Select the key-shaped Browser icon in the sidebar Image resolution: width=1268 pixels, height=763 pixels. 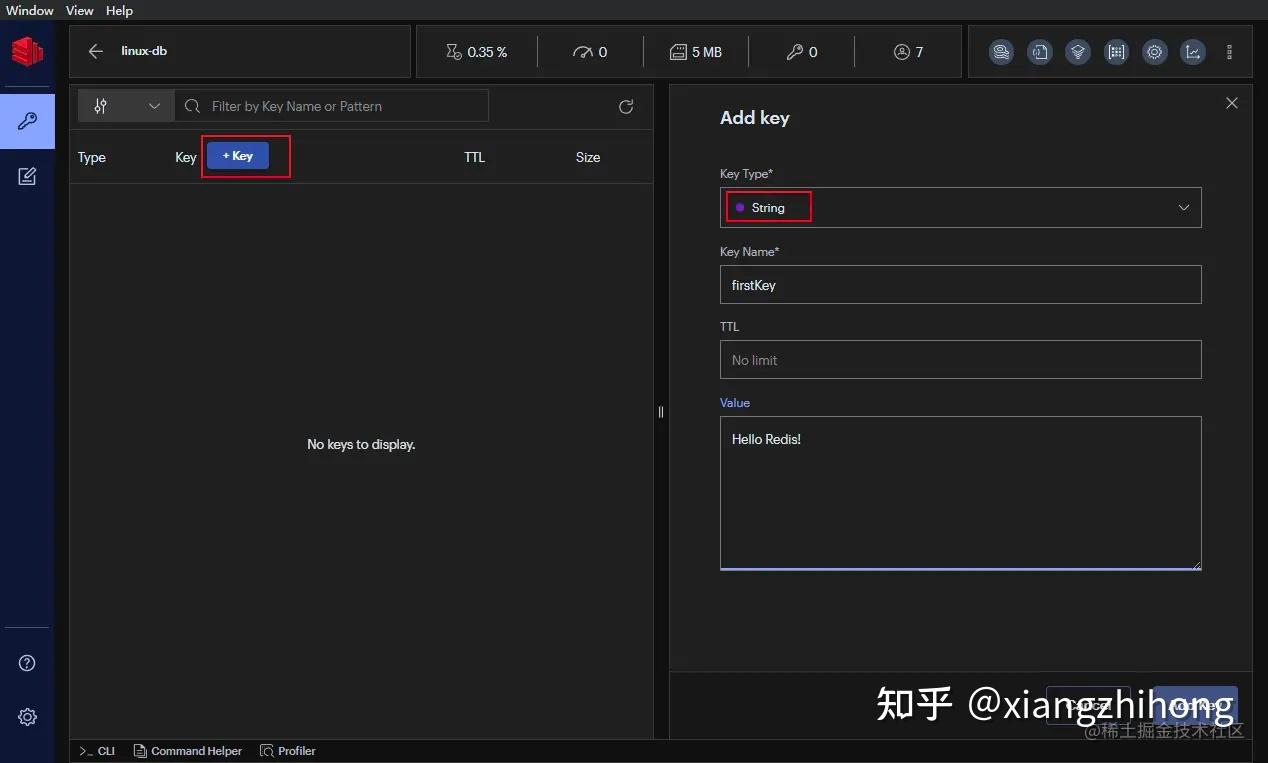click(27, 121)
